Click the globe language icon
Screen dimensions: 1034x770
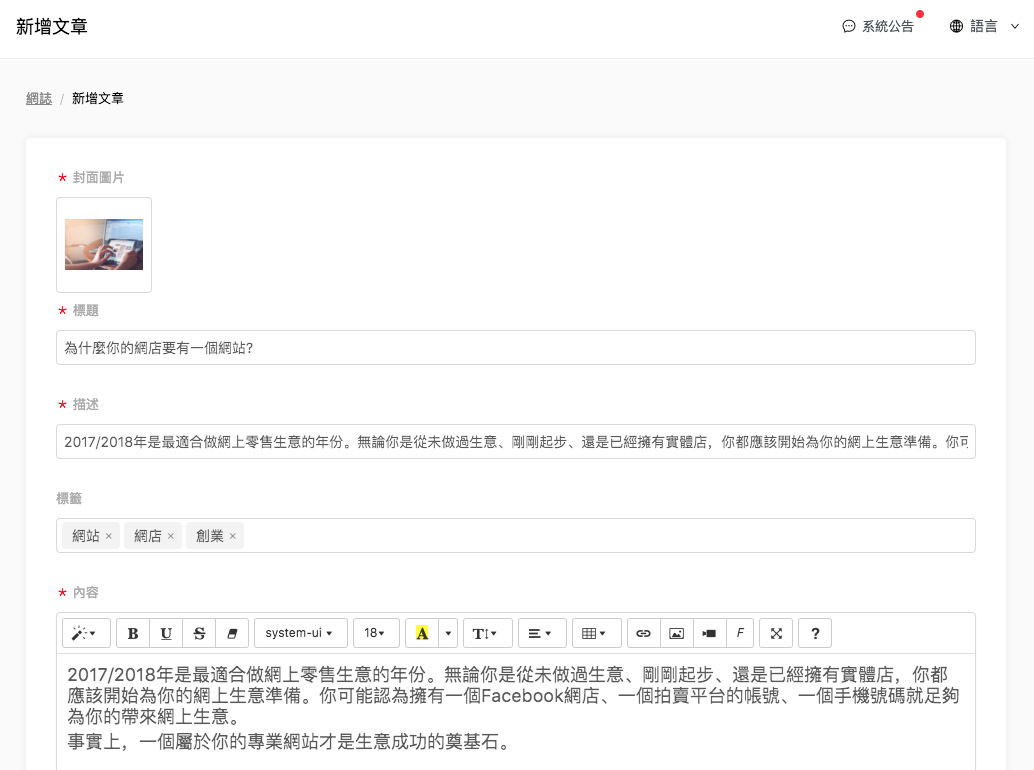(956, 26)
